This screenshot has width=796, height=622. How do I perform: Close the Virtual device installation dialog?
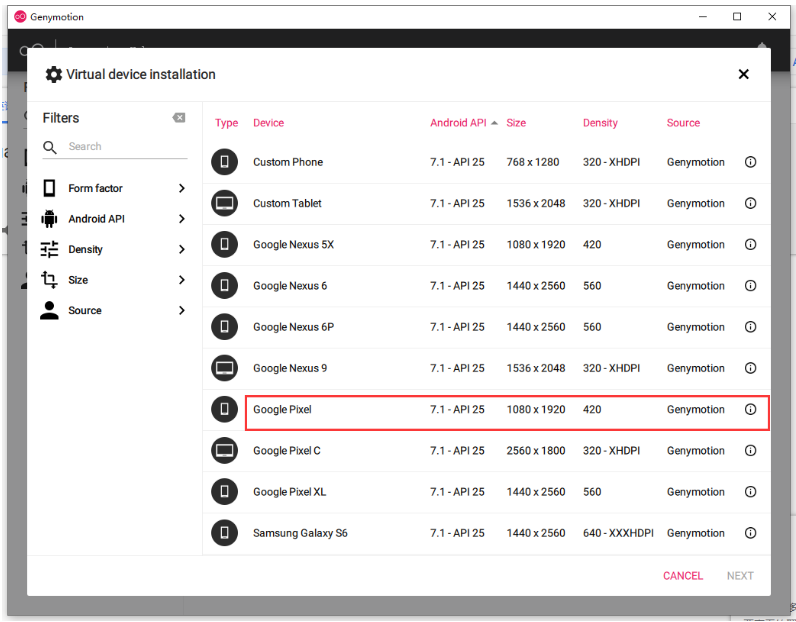[744, 75]
